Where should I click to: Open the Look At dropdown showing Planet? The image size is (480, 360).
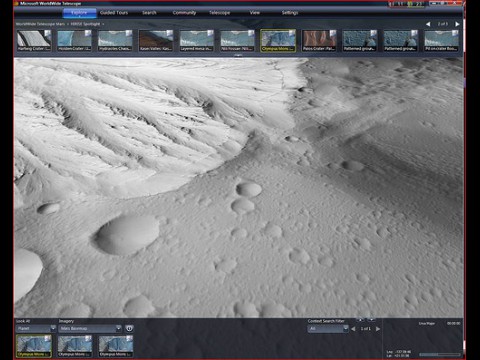(36, 329)
